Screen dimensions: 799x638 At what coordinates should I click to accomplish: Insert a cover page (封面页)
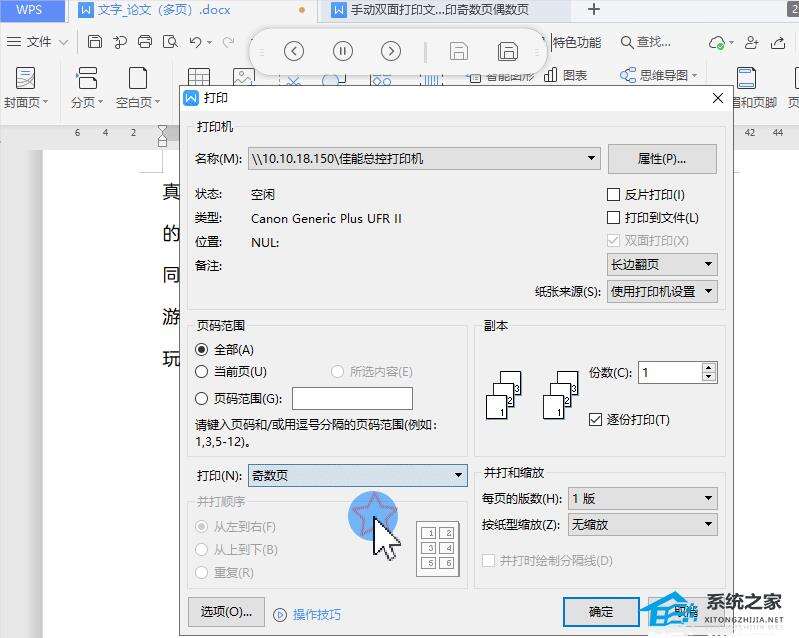tap(25, 88)
